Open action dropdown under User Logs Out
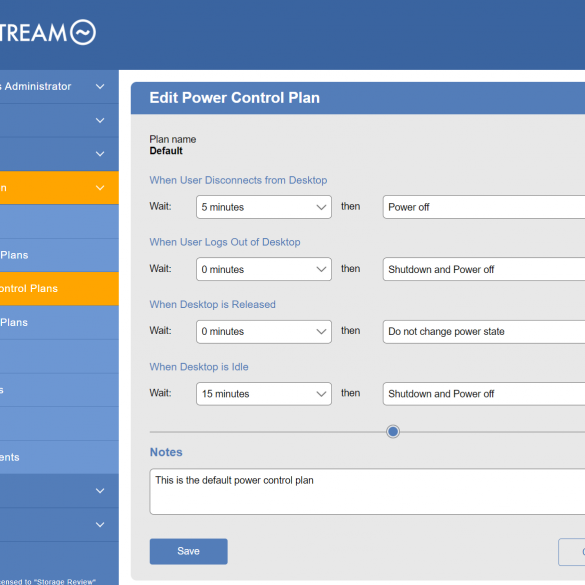Image resolution: width=585 pixels, height=585 pixels. 484,269
